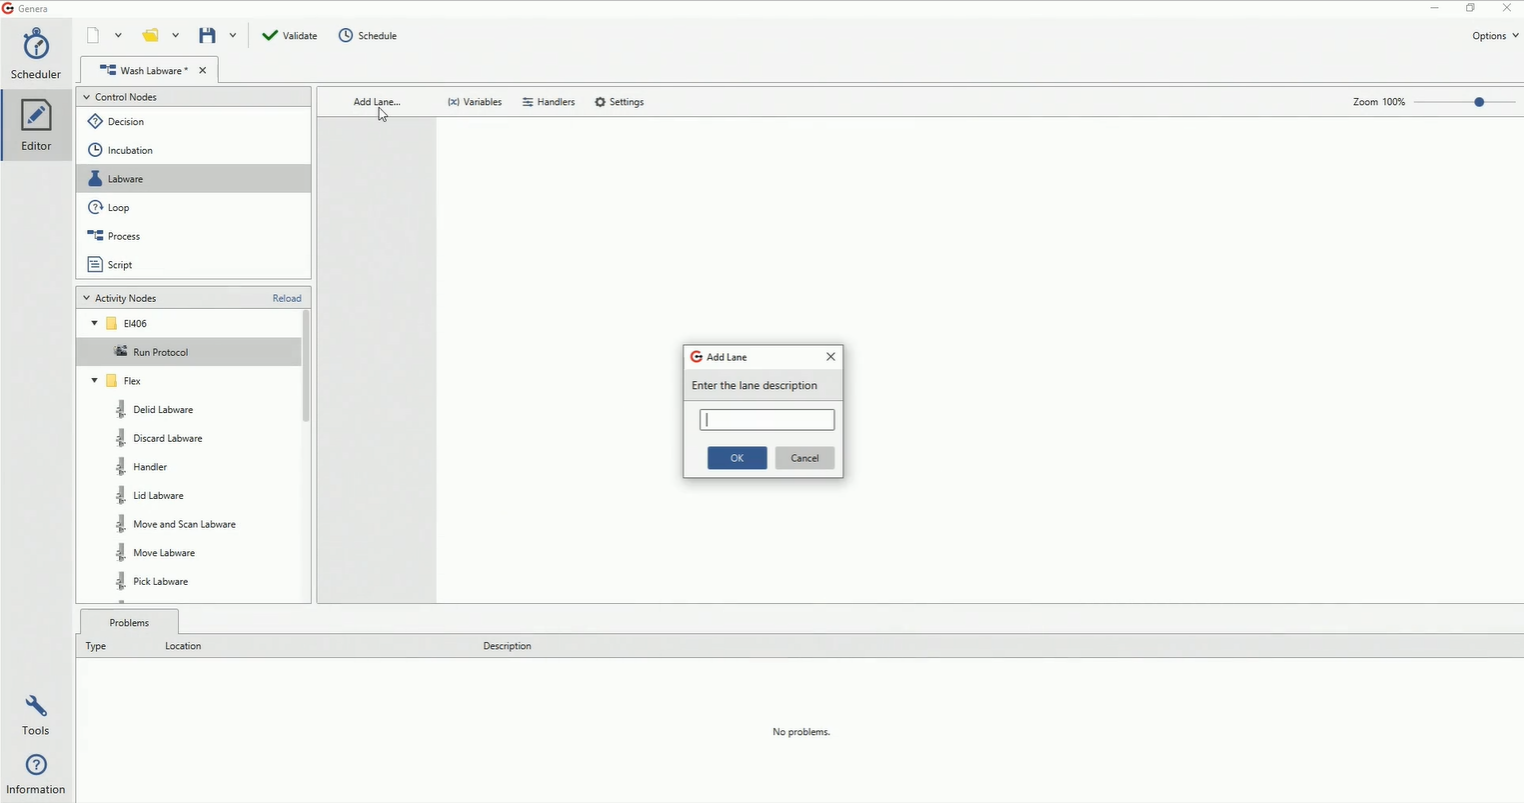Collapse the EI406 folder

pyautogui.click(x=93, y=323)
